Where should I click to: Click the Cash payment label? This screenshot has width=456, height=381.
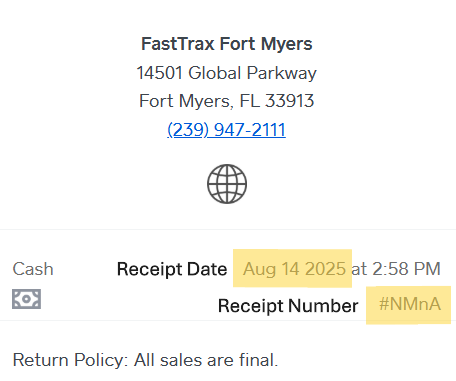pyautogui.click(x=33, y=269)
